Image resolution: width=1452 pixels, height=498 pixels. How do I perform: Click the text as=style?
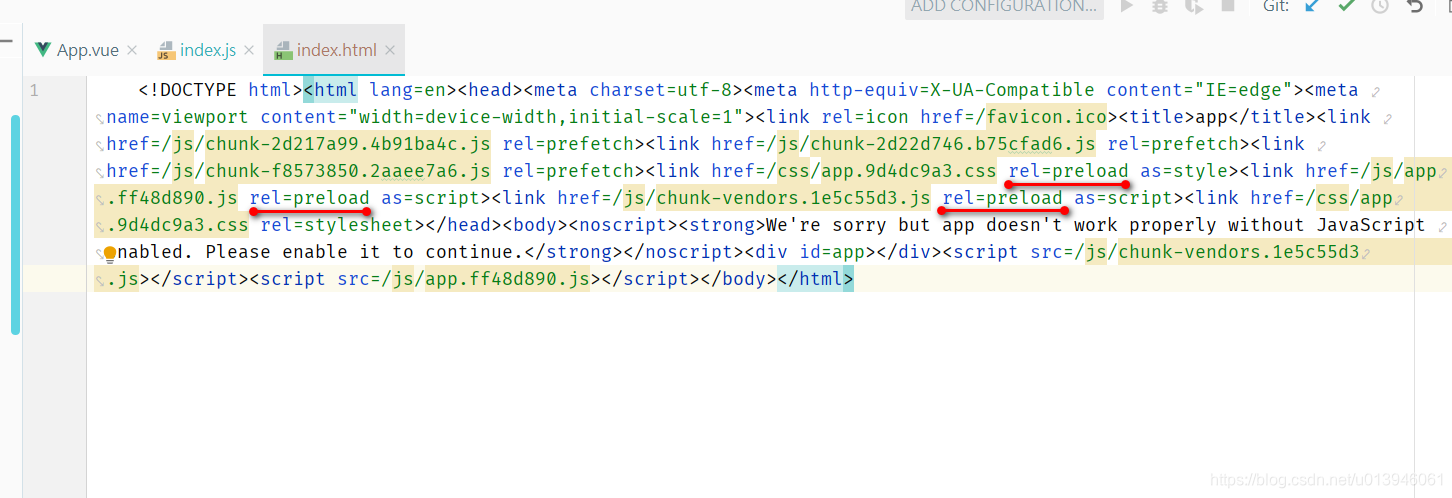pyautogui.click(x=1184, y=171)
